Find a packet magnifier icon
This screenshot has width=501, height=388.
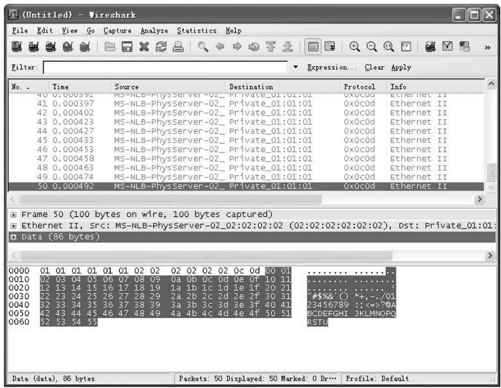click(x=203, y=47)
